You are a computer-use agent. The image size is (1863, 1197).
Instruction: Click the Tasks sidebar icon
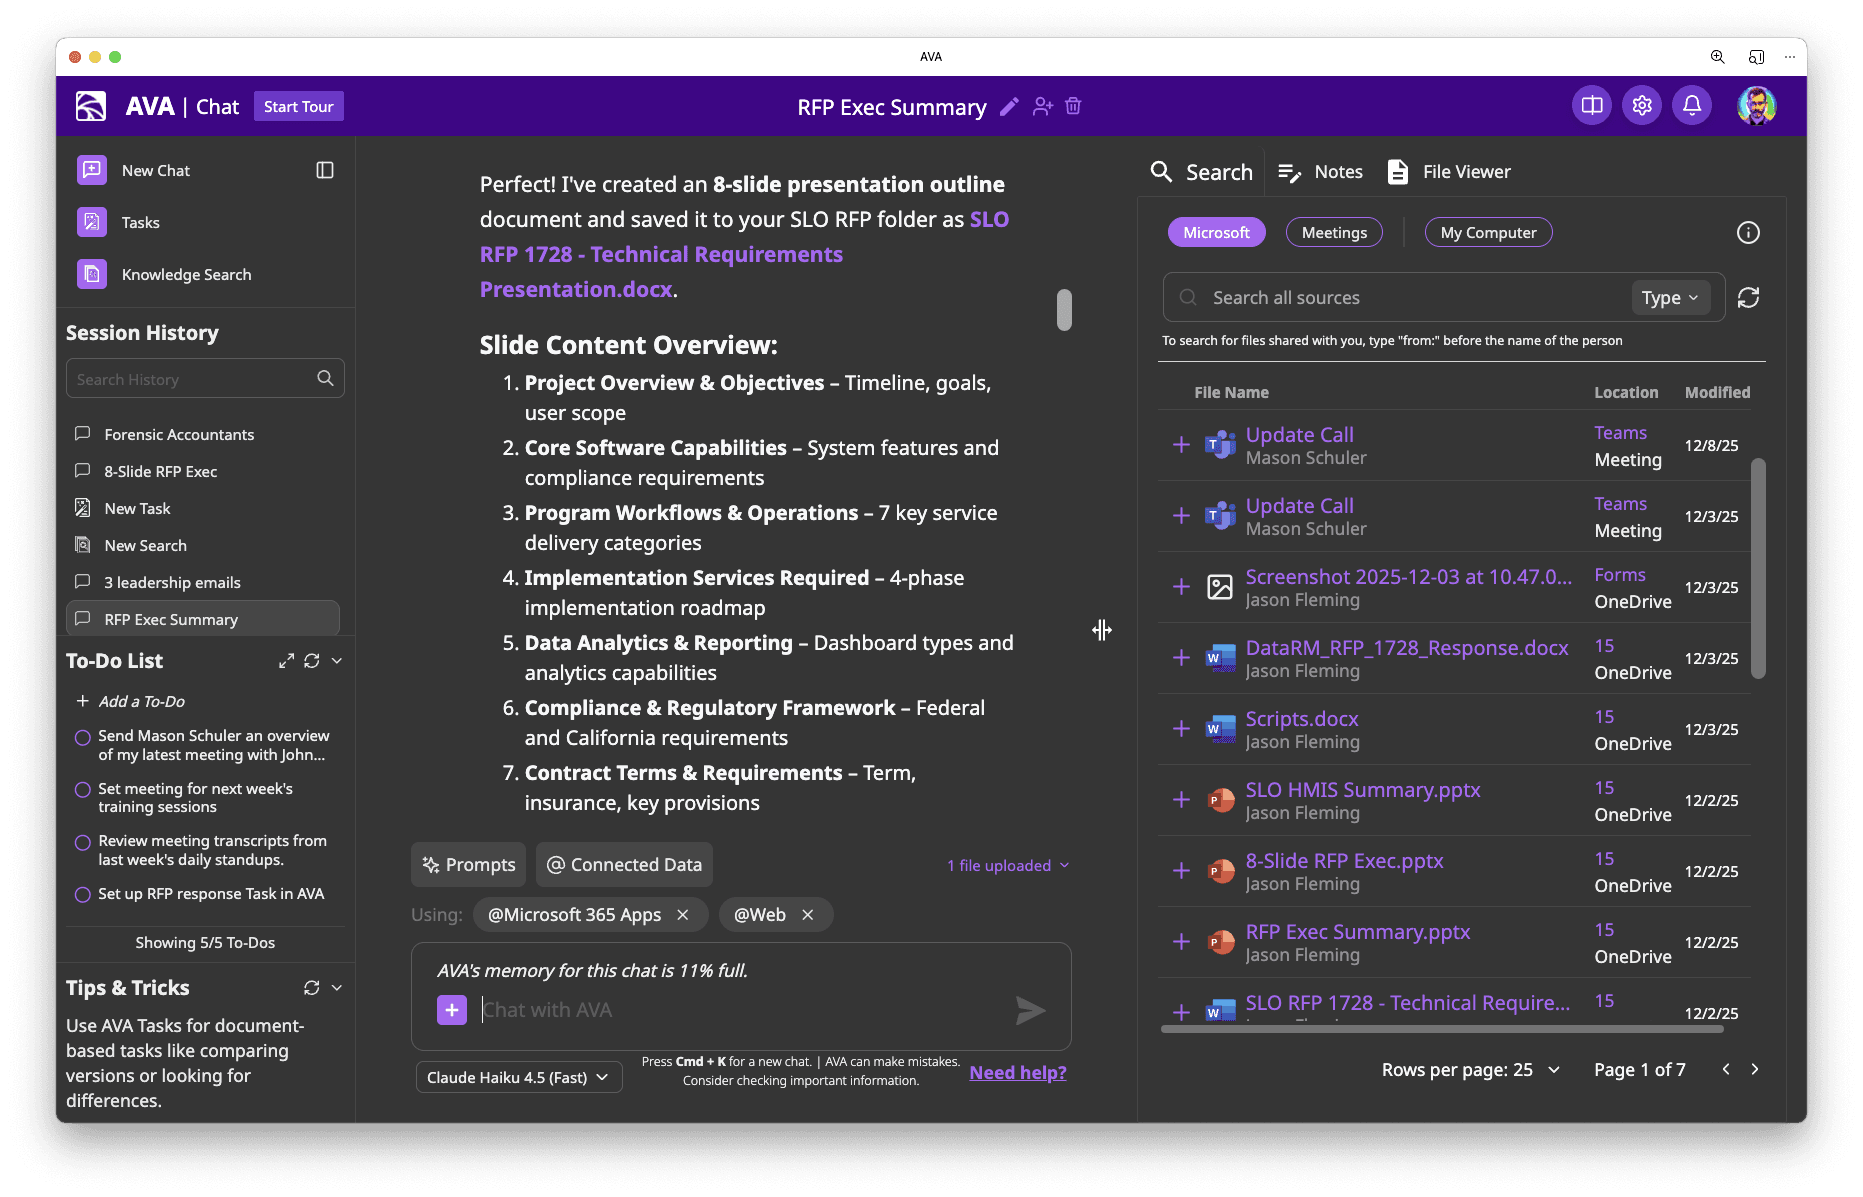point(92,222)
